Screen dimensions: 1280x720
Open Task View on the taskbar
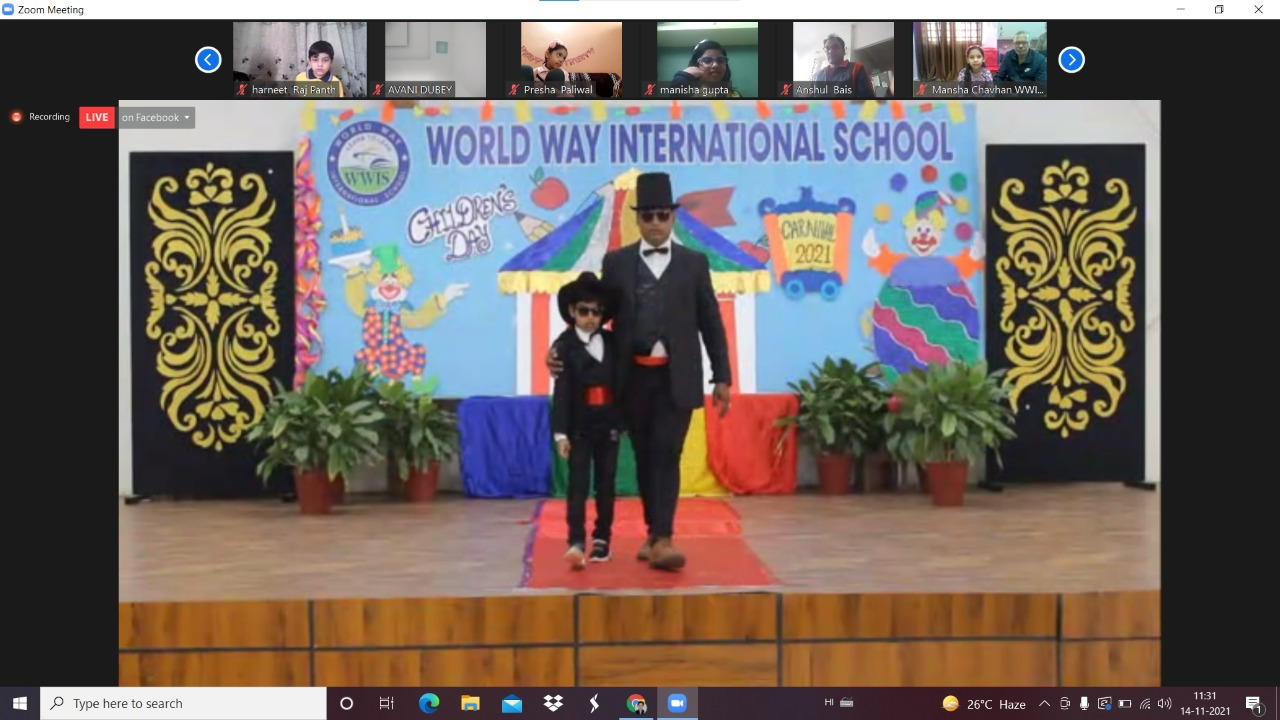387,703
